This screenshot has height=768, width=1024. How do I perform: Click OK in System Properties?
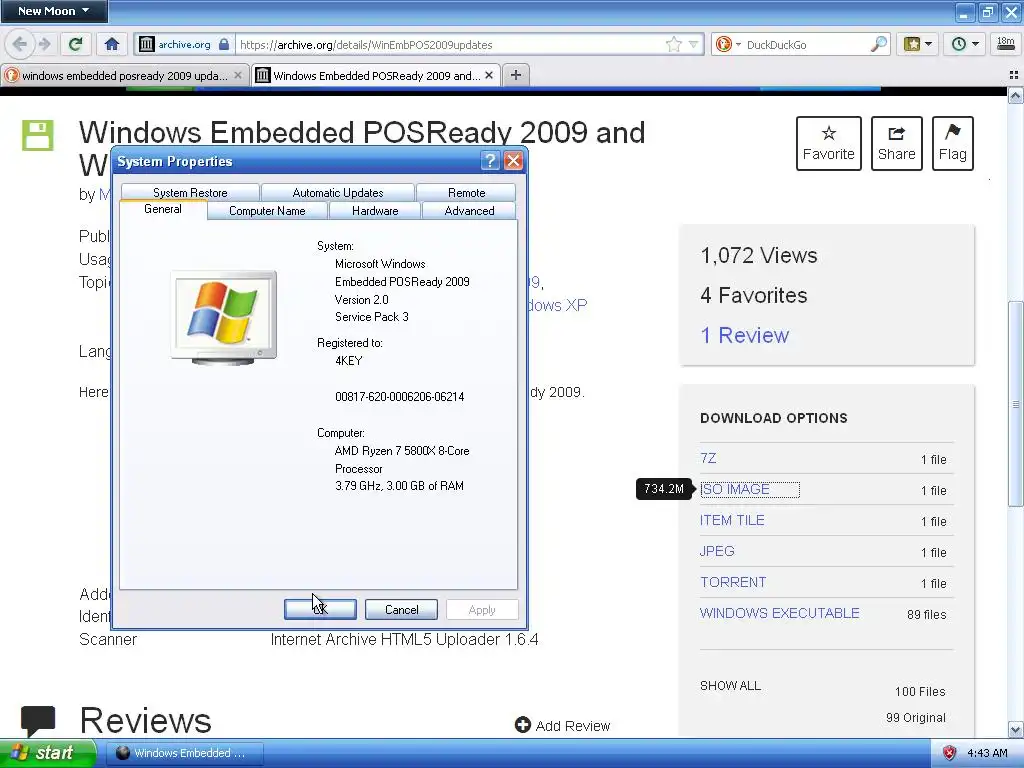pos(320,609)
